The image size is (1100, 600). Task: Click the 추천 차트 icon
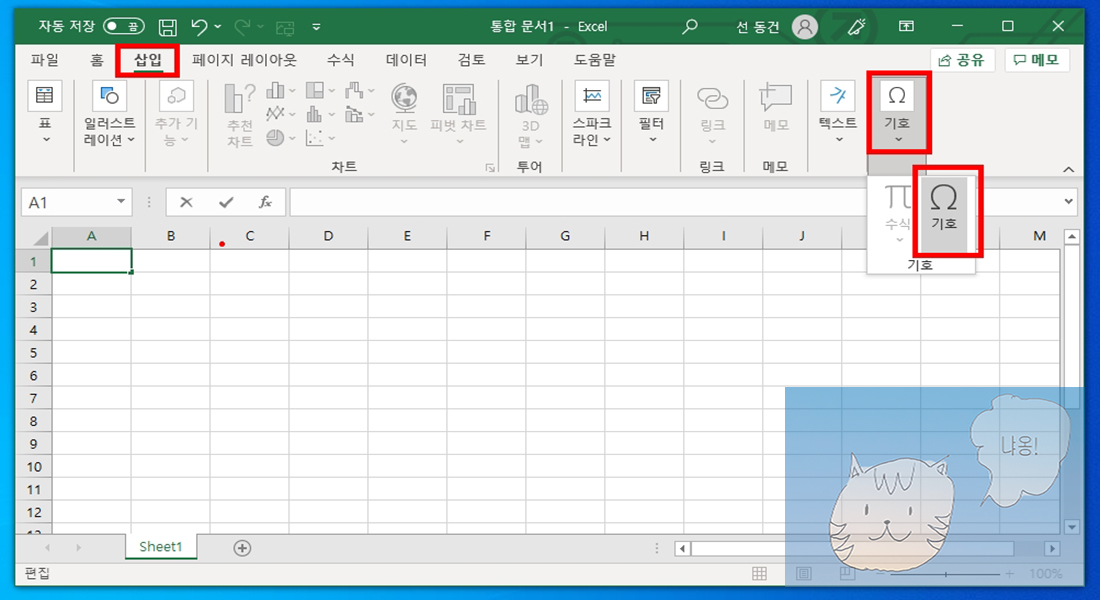[x=239, y=114]
